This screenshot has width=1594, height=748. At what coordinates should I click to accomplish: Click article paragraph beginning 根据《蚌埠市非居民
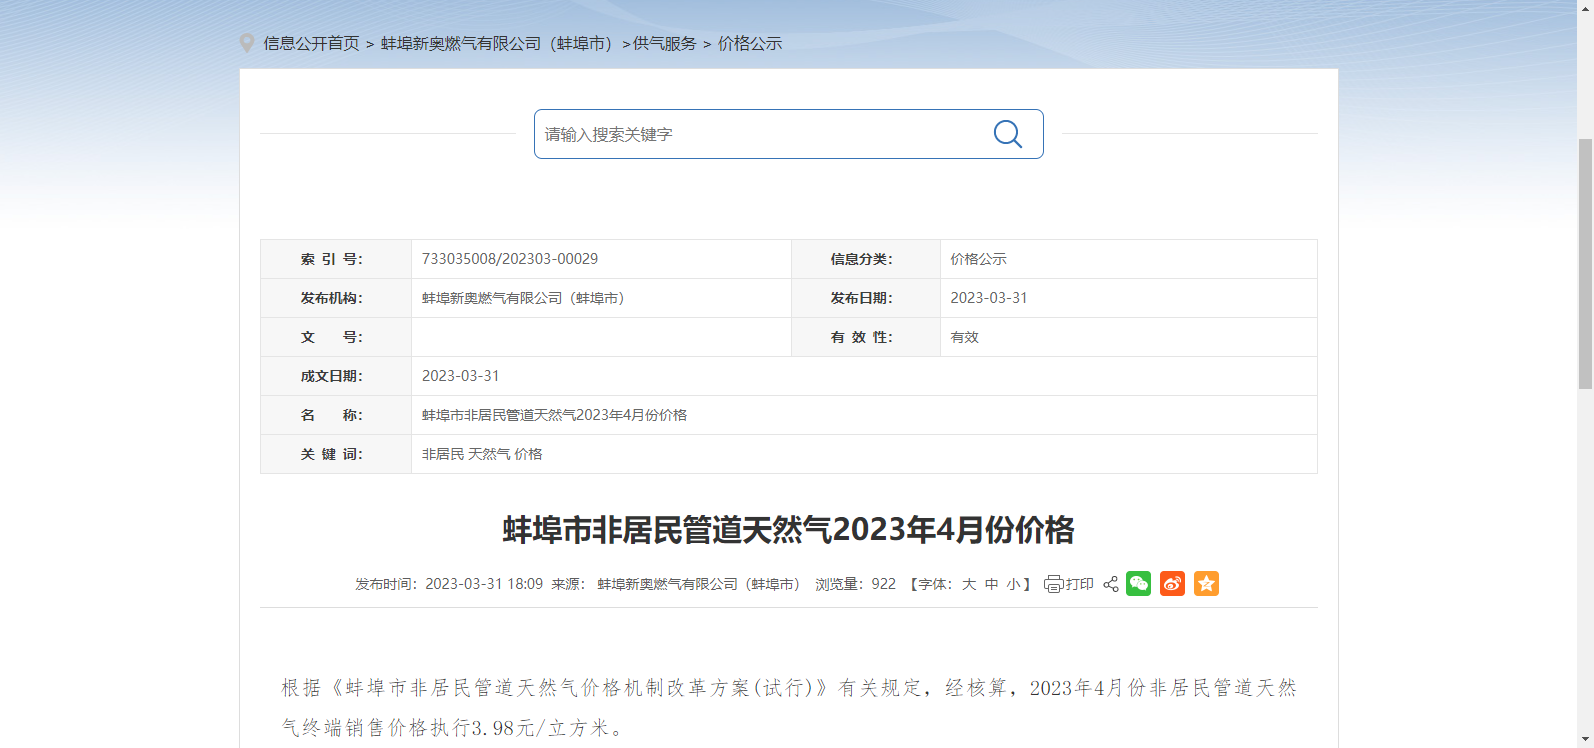pos(789,708)
